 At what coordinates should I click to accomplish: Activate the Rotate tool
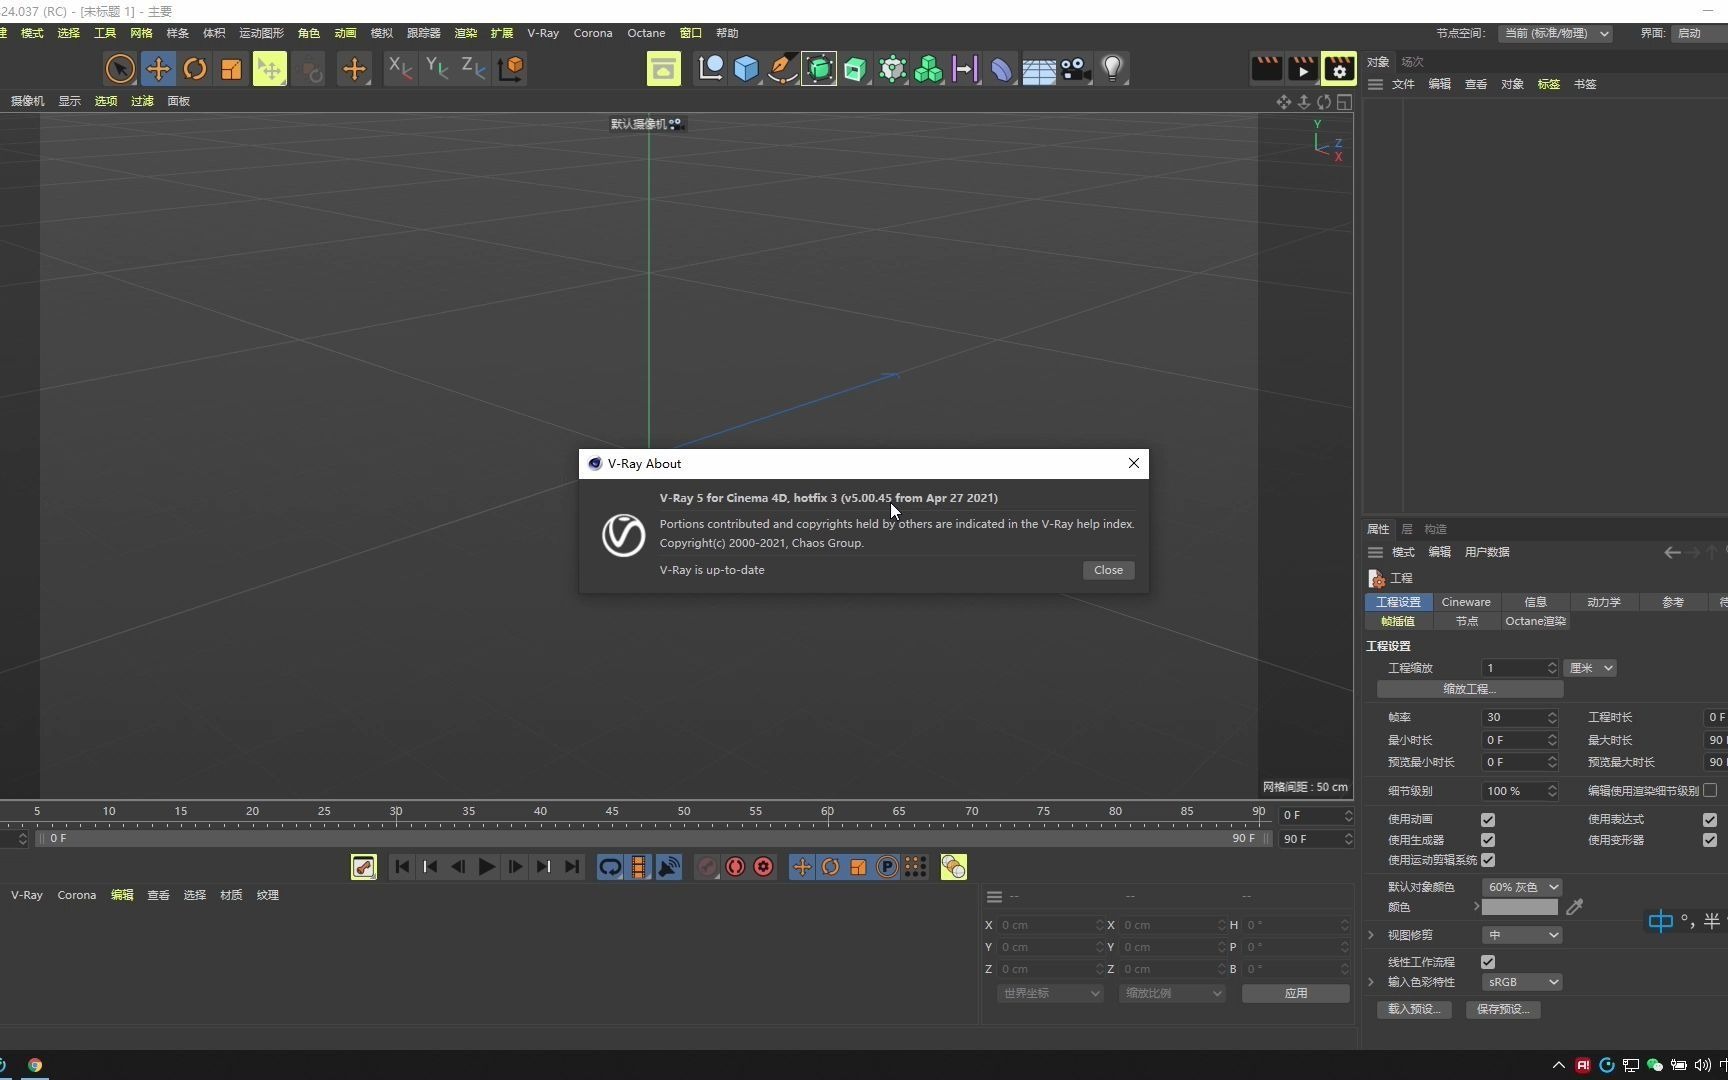(x=195, y=69)
